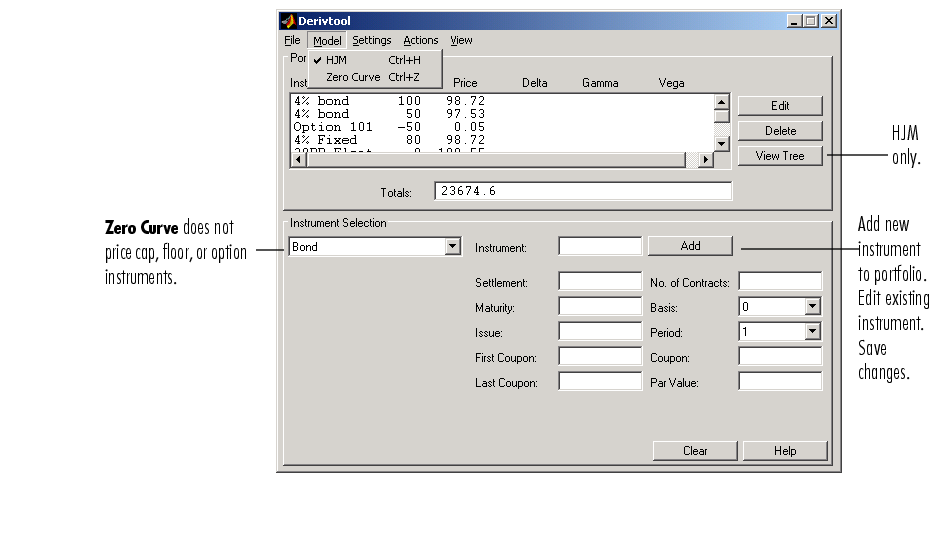Click the portfolio list vertical scrollbar thumb
The height and width of the screenshot is (548, 943).
(722, 116)
